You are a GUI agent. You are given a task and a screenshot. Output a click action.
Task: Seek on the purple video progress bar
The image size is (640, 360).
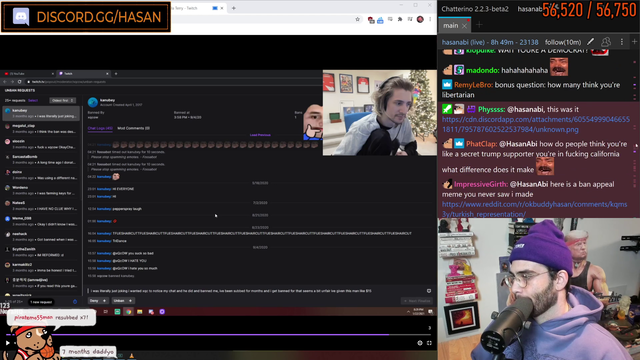pos(218,335)
